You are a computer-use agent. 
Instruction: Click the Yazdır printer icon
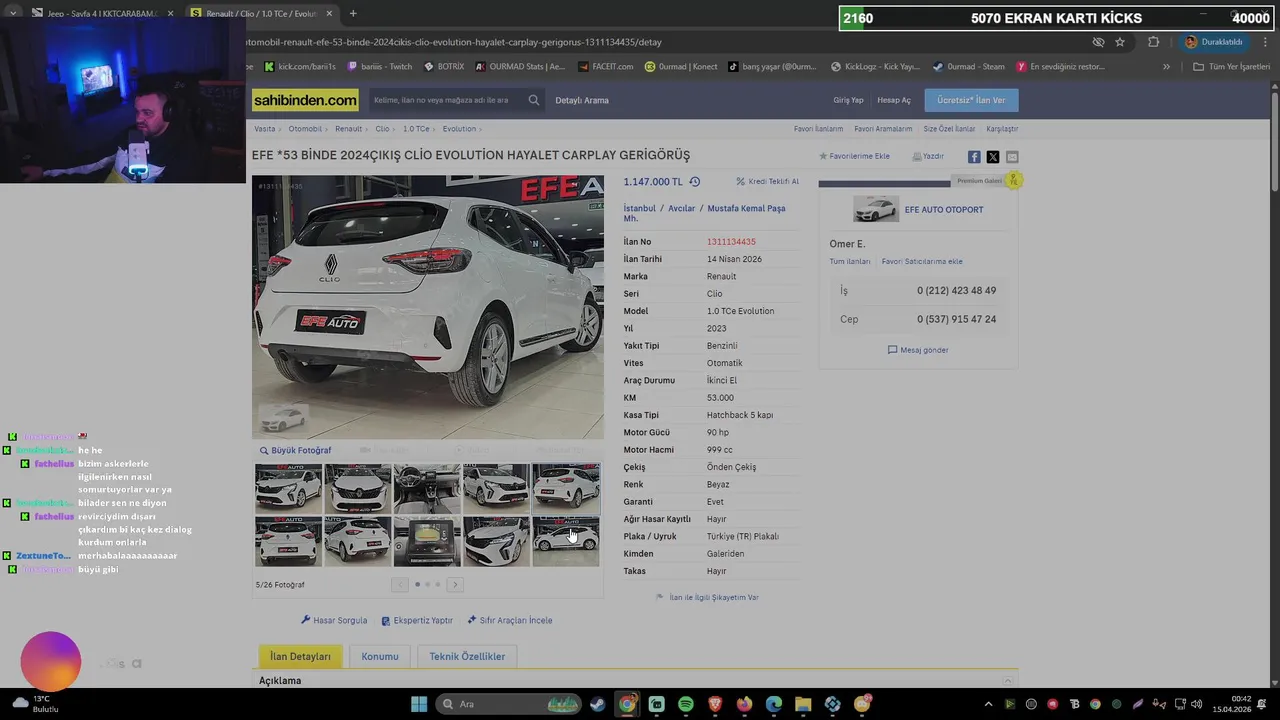(917, 156)
